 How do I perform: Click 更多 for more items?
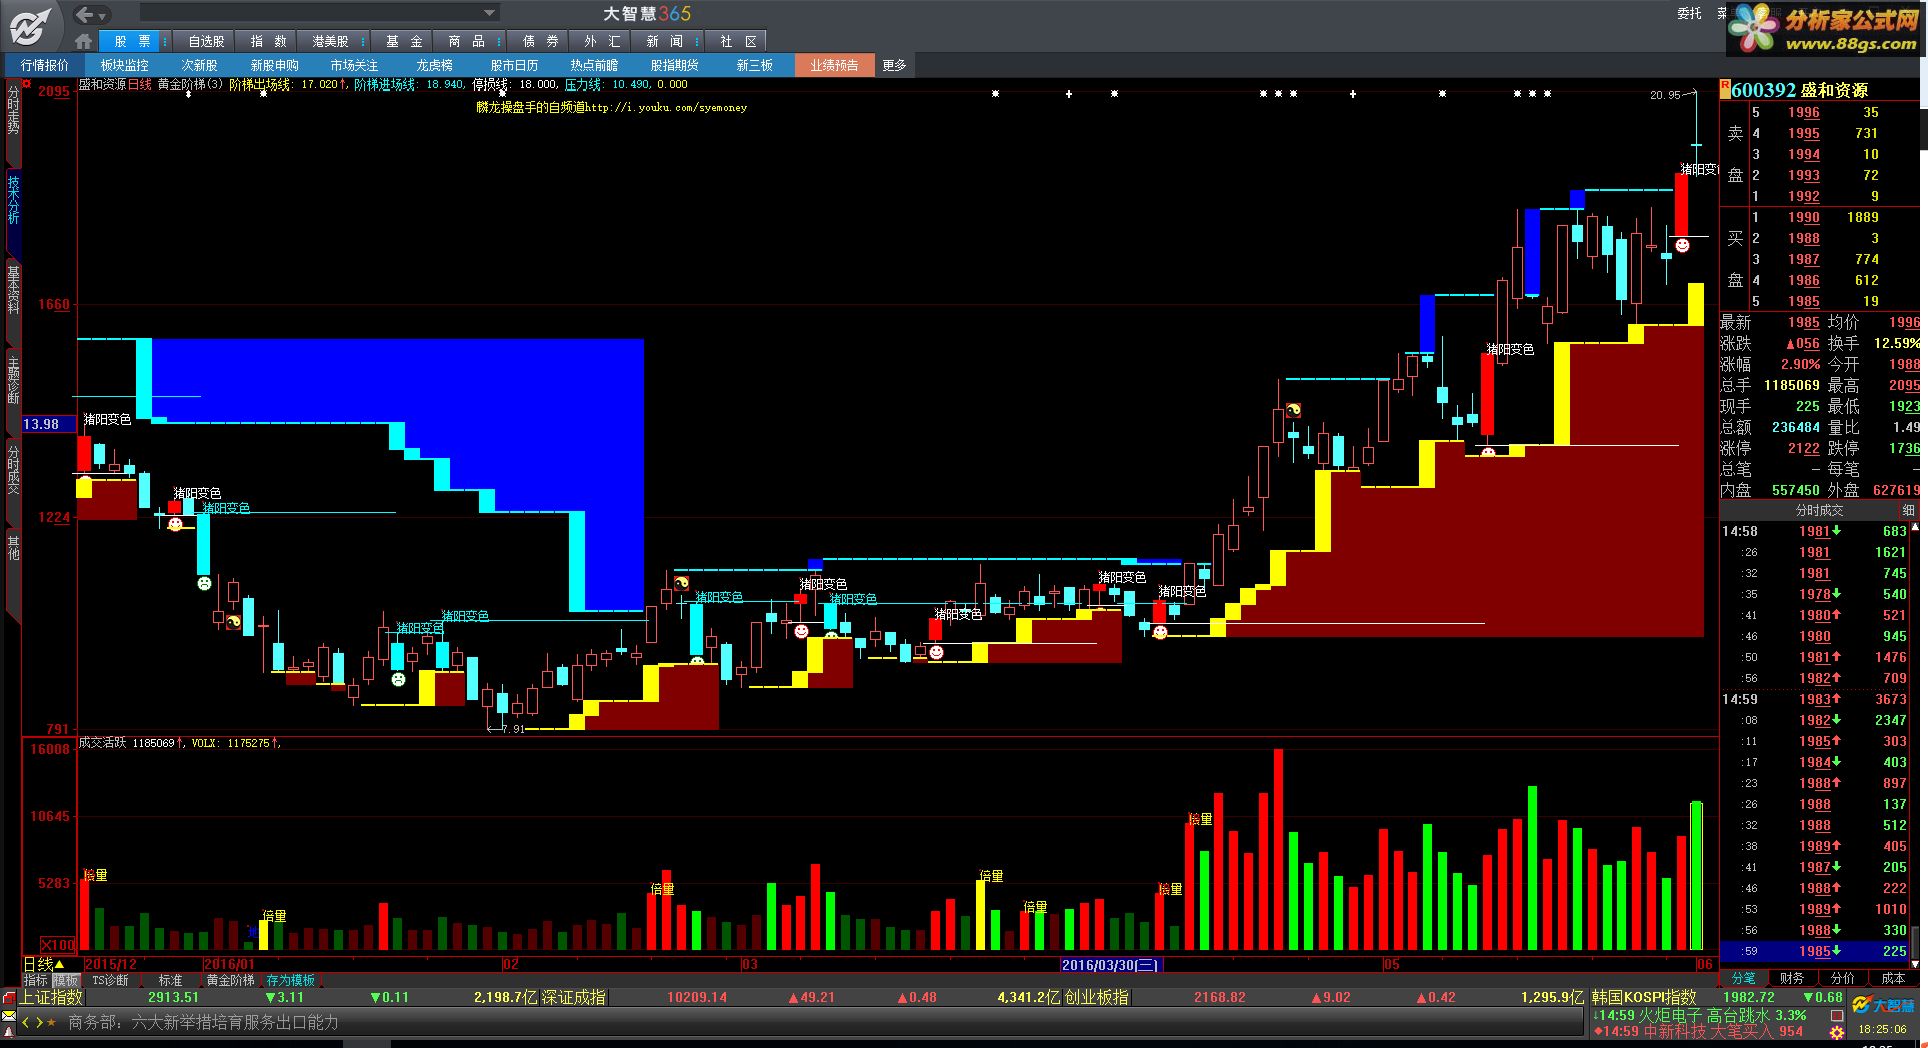pyautogui.click(x=894, y=65)
